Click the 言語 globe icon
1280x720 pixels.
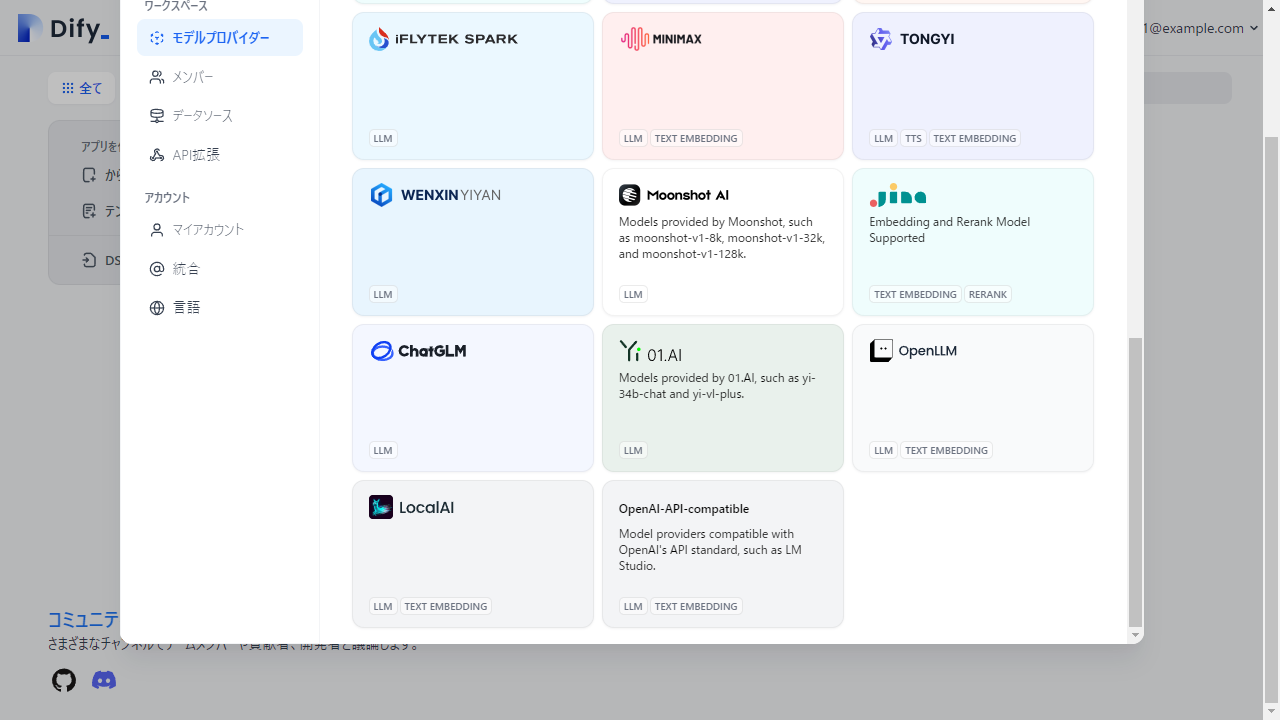pos(156,307)
